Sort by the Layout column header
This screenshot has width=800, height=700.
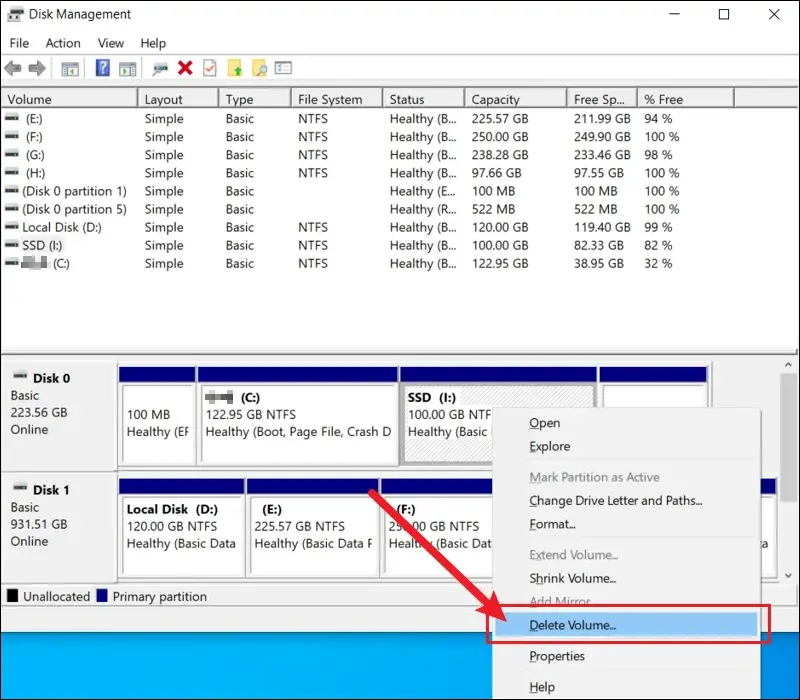pyautogui.click(x=178, y=98)
